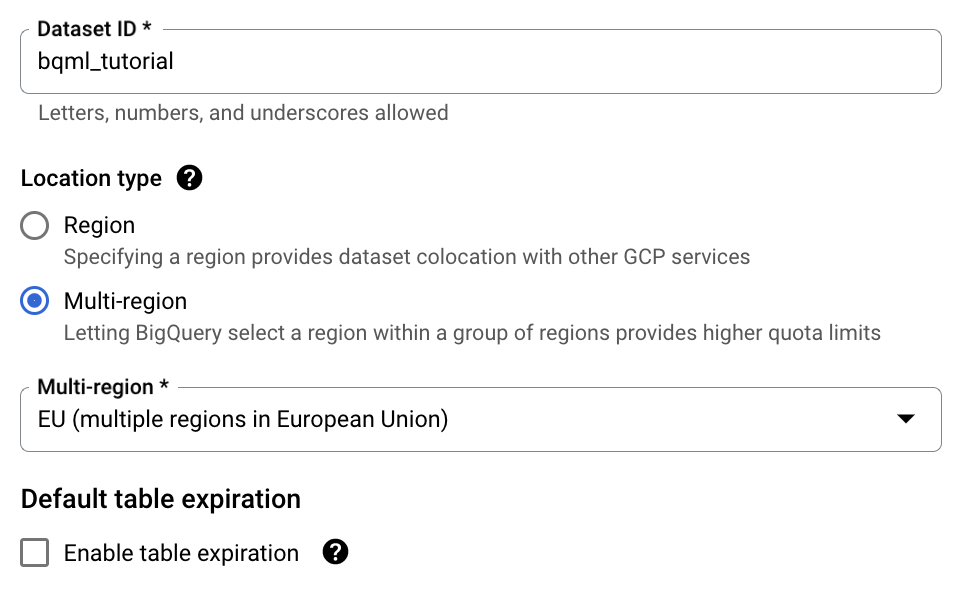
Task: Select the Region radio button
Action: [x=33, y=225]
